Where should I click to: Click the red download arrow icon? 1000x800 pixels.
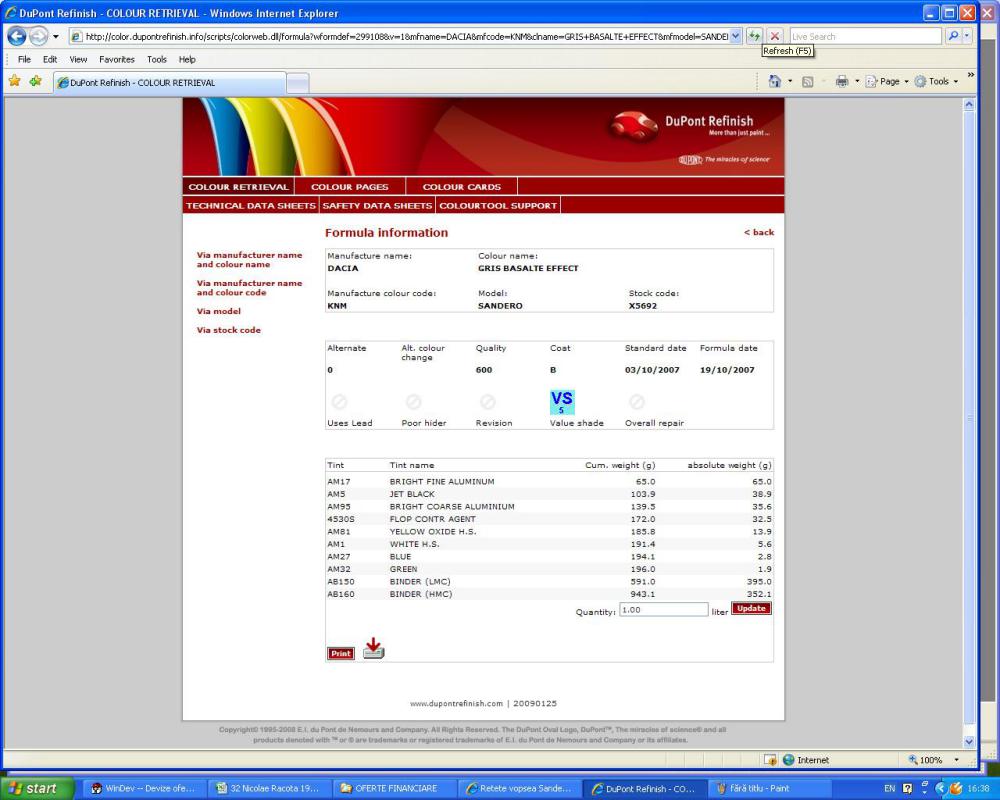[x=373, y=649]
